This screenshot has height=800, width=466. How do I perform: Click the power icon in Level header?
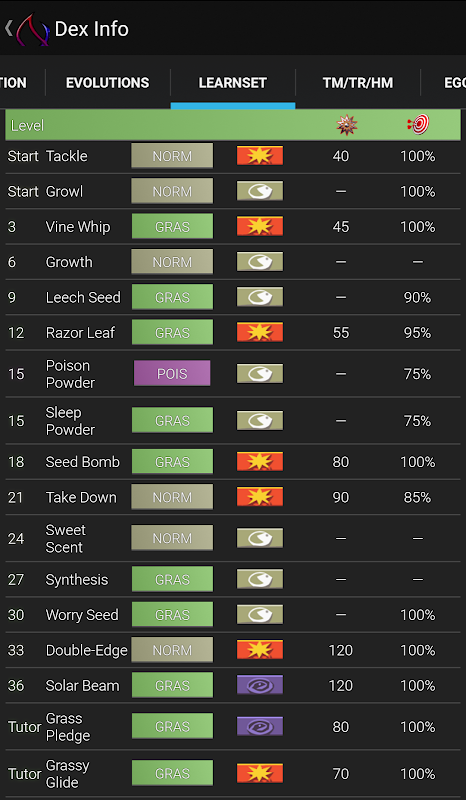[x=347, y=125]
